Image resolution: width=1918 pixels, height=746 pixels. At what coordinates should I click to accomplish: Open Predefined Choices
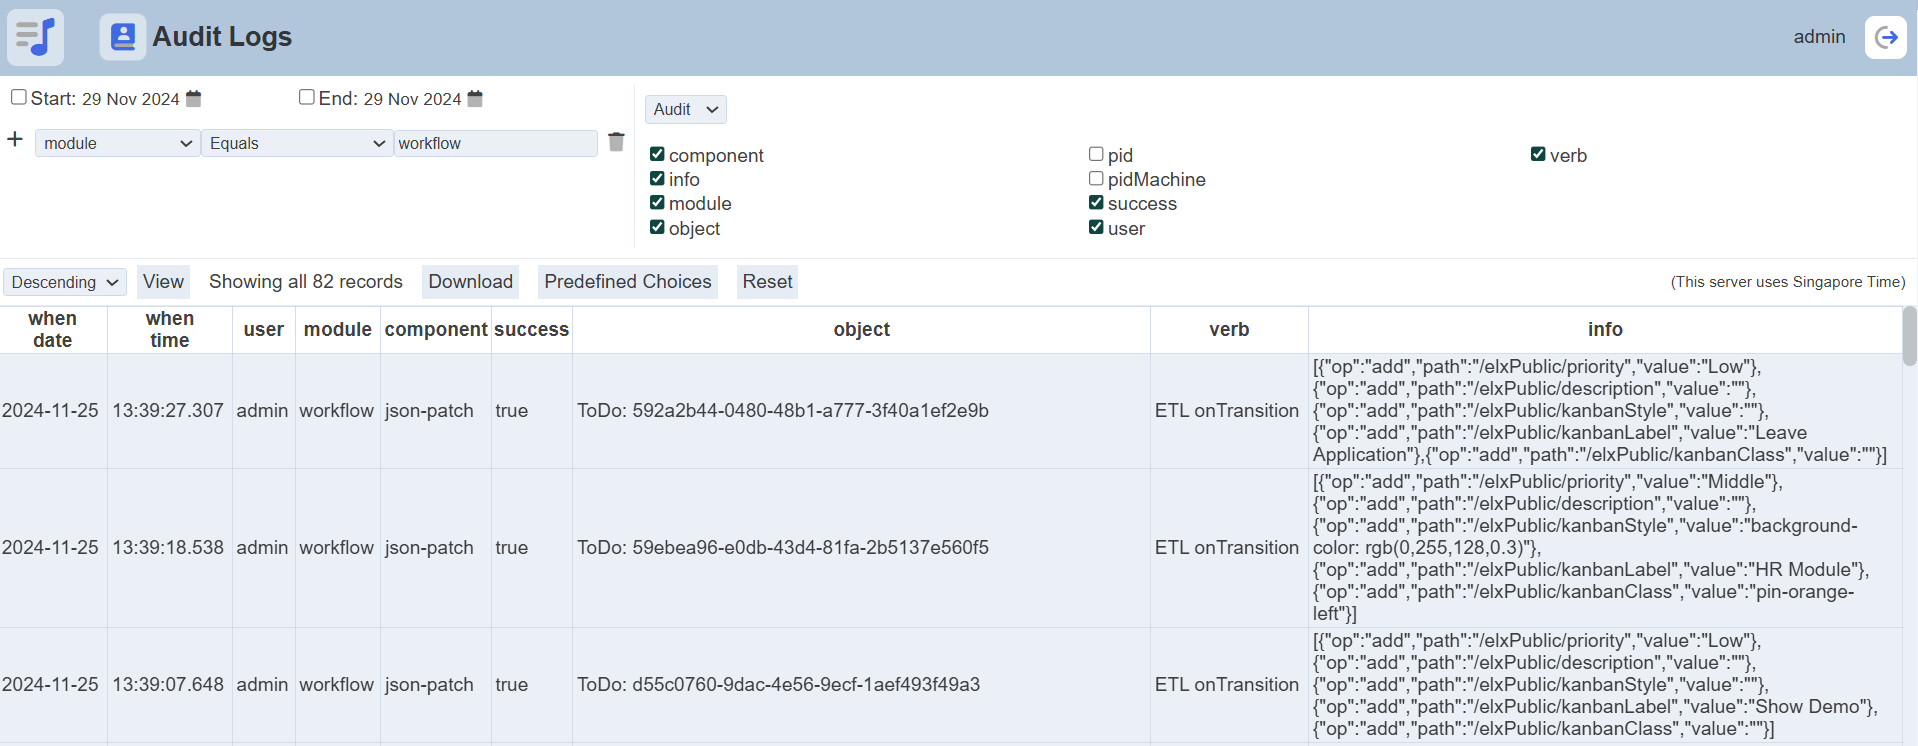[627, 282]
